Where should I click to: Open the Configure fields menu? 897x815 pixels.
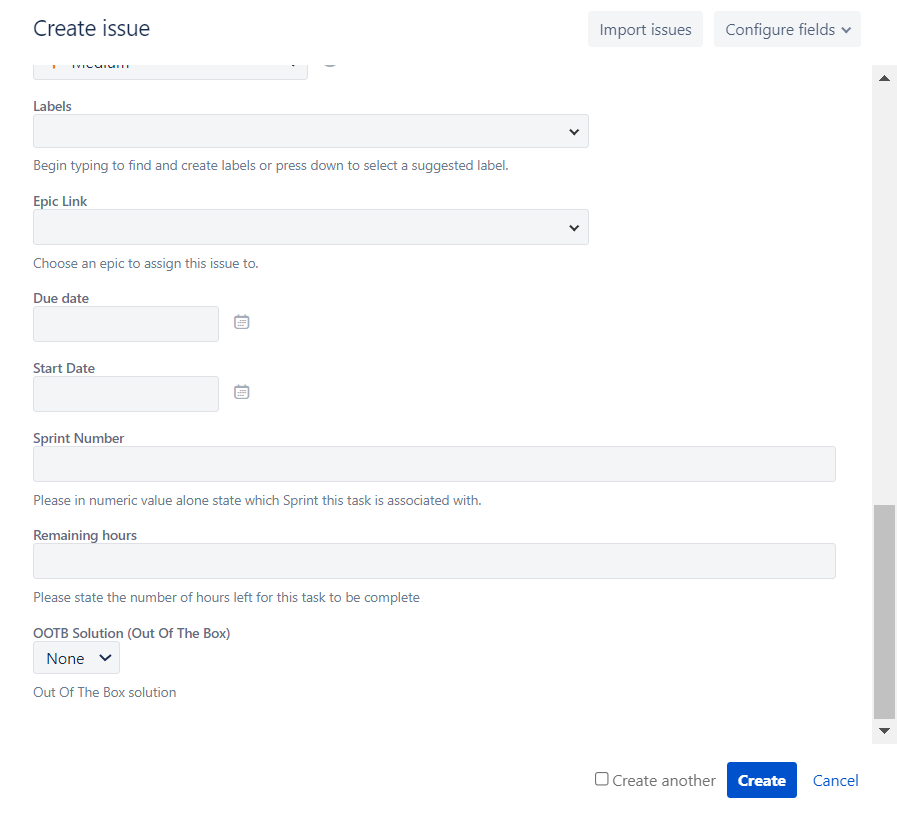click(x=787, y=29)
